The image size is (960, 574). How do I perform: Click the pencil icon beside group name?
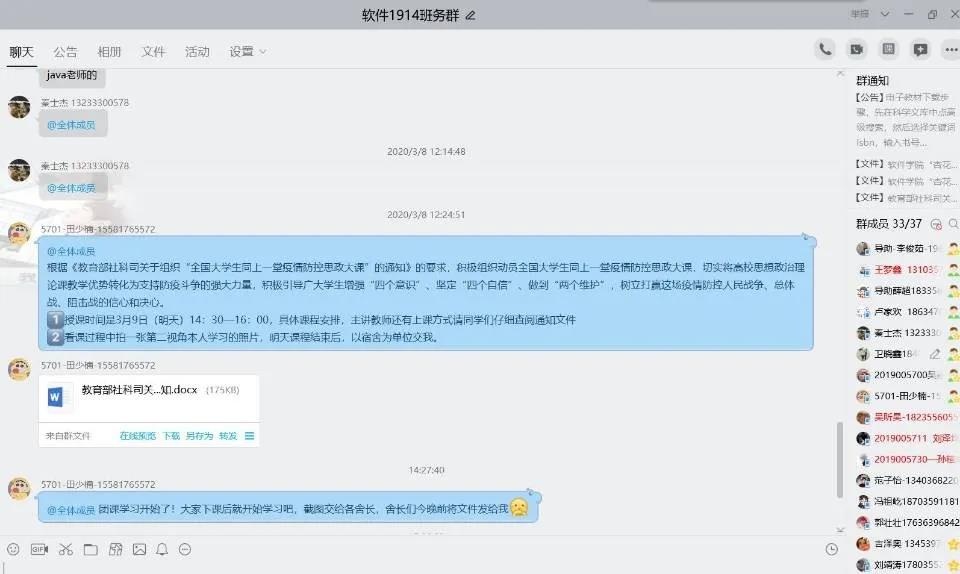coord(471,15)
